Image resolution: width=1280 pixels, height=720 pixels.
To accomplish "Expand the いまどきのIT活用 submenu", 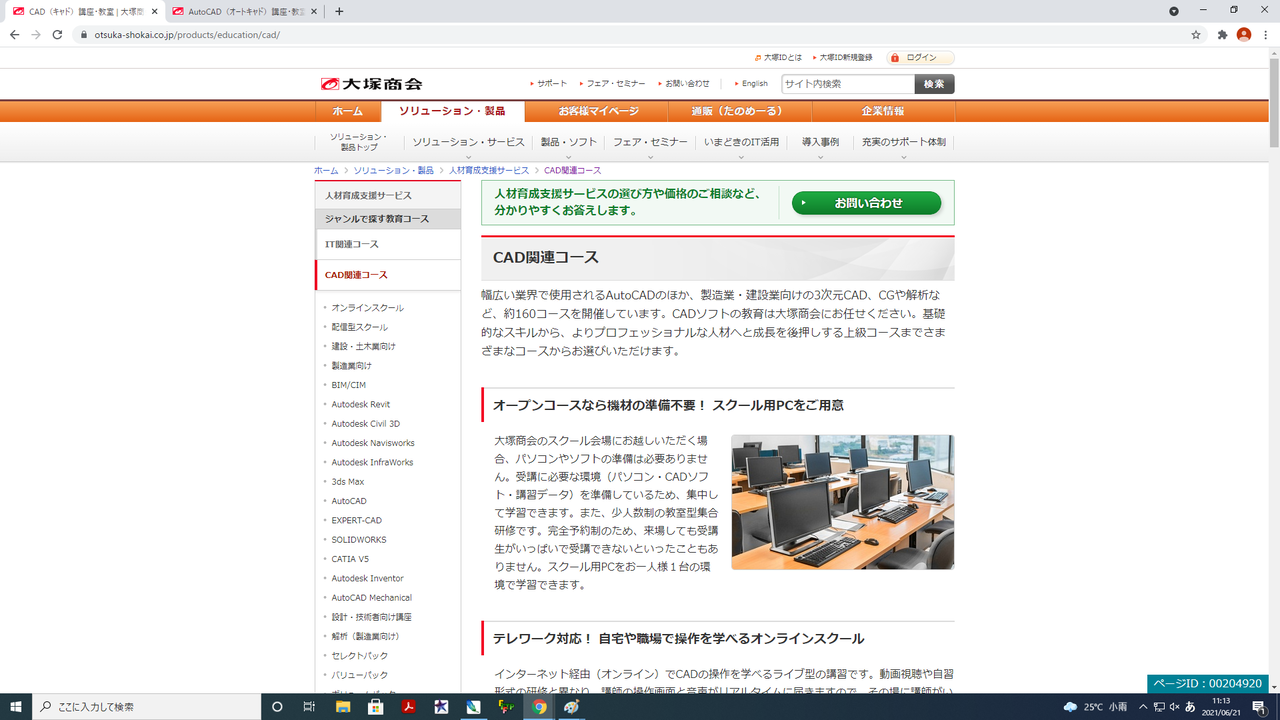I will point(741,142).
